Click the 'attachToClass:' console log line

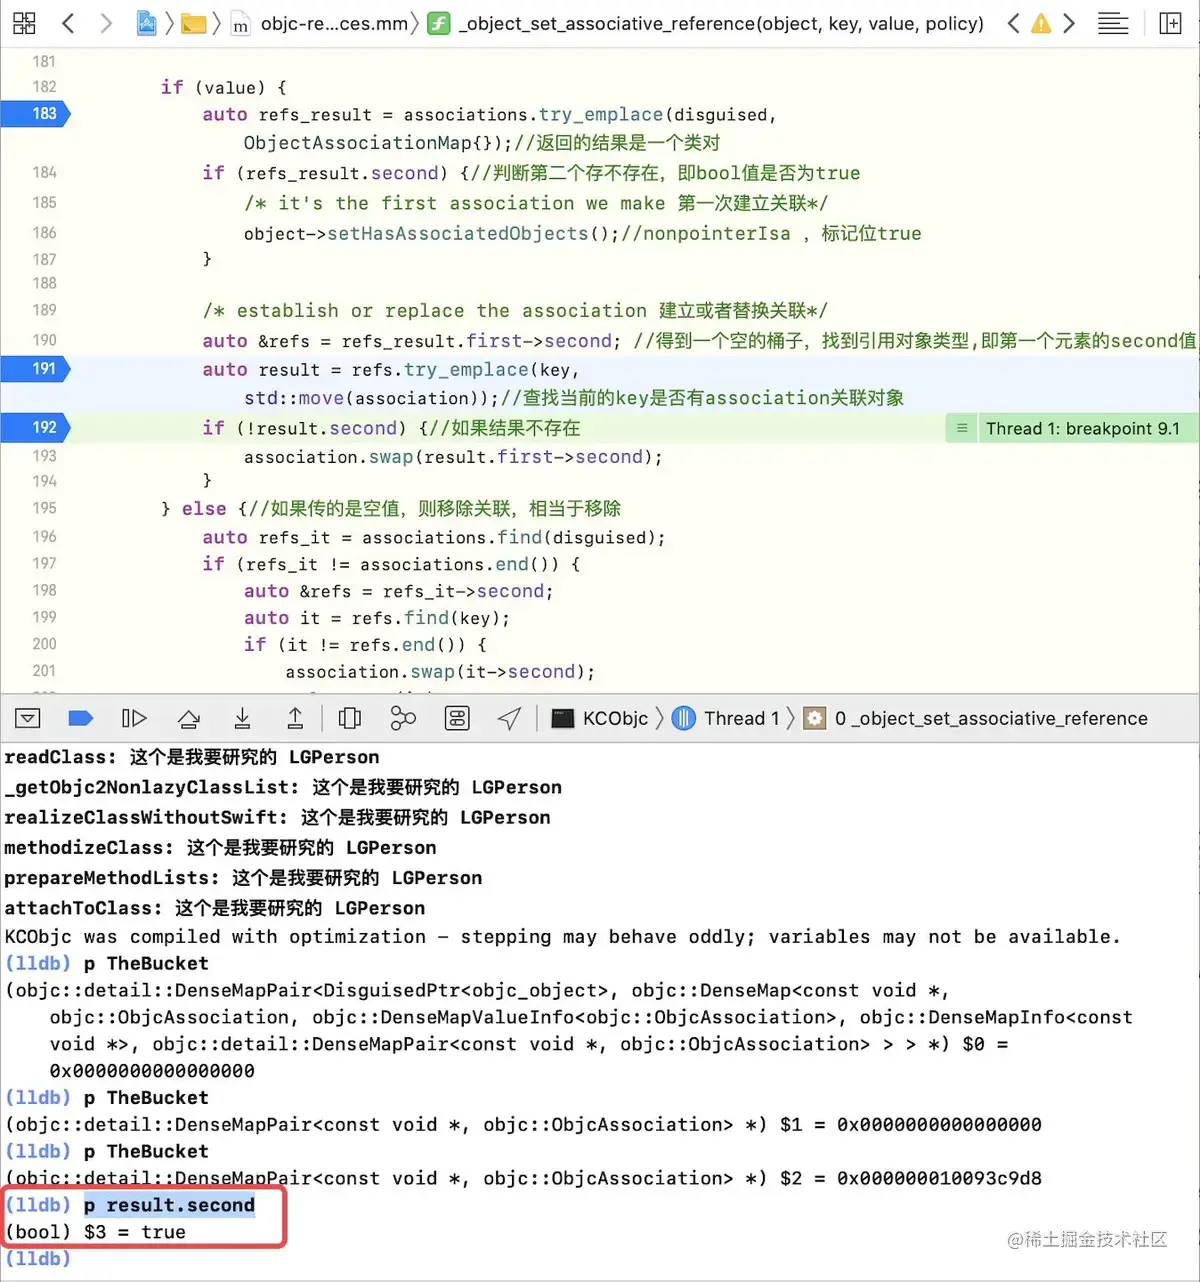(x=215, y=908)
